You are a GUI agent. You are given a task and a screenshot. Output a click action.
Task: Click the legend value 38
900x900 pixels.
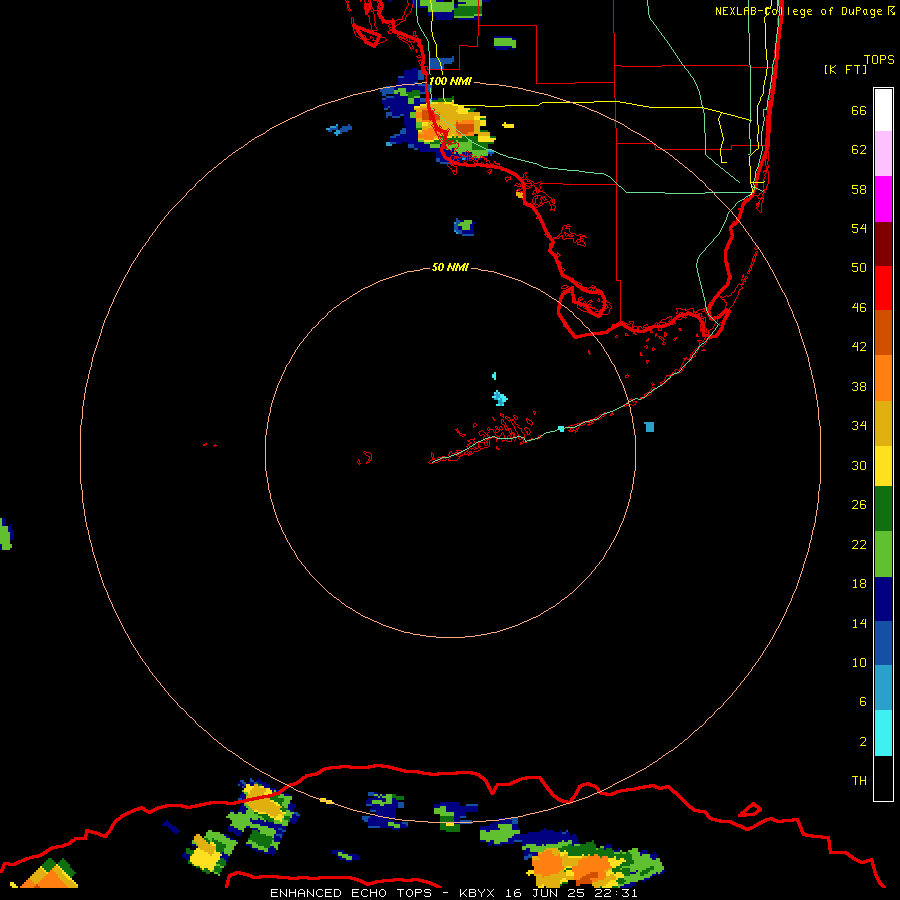[x=859, y=387]
